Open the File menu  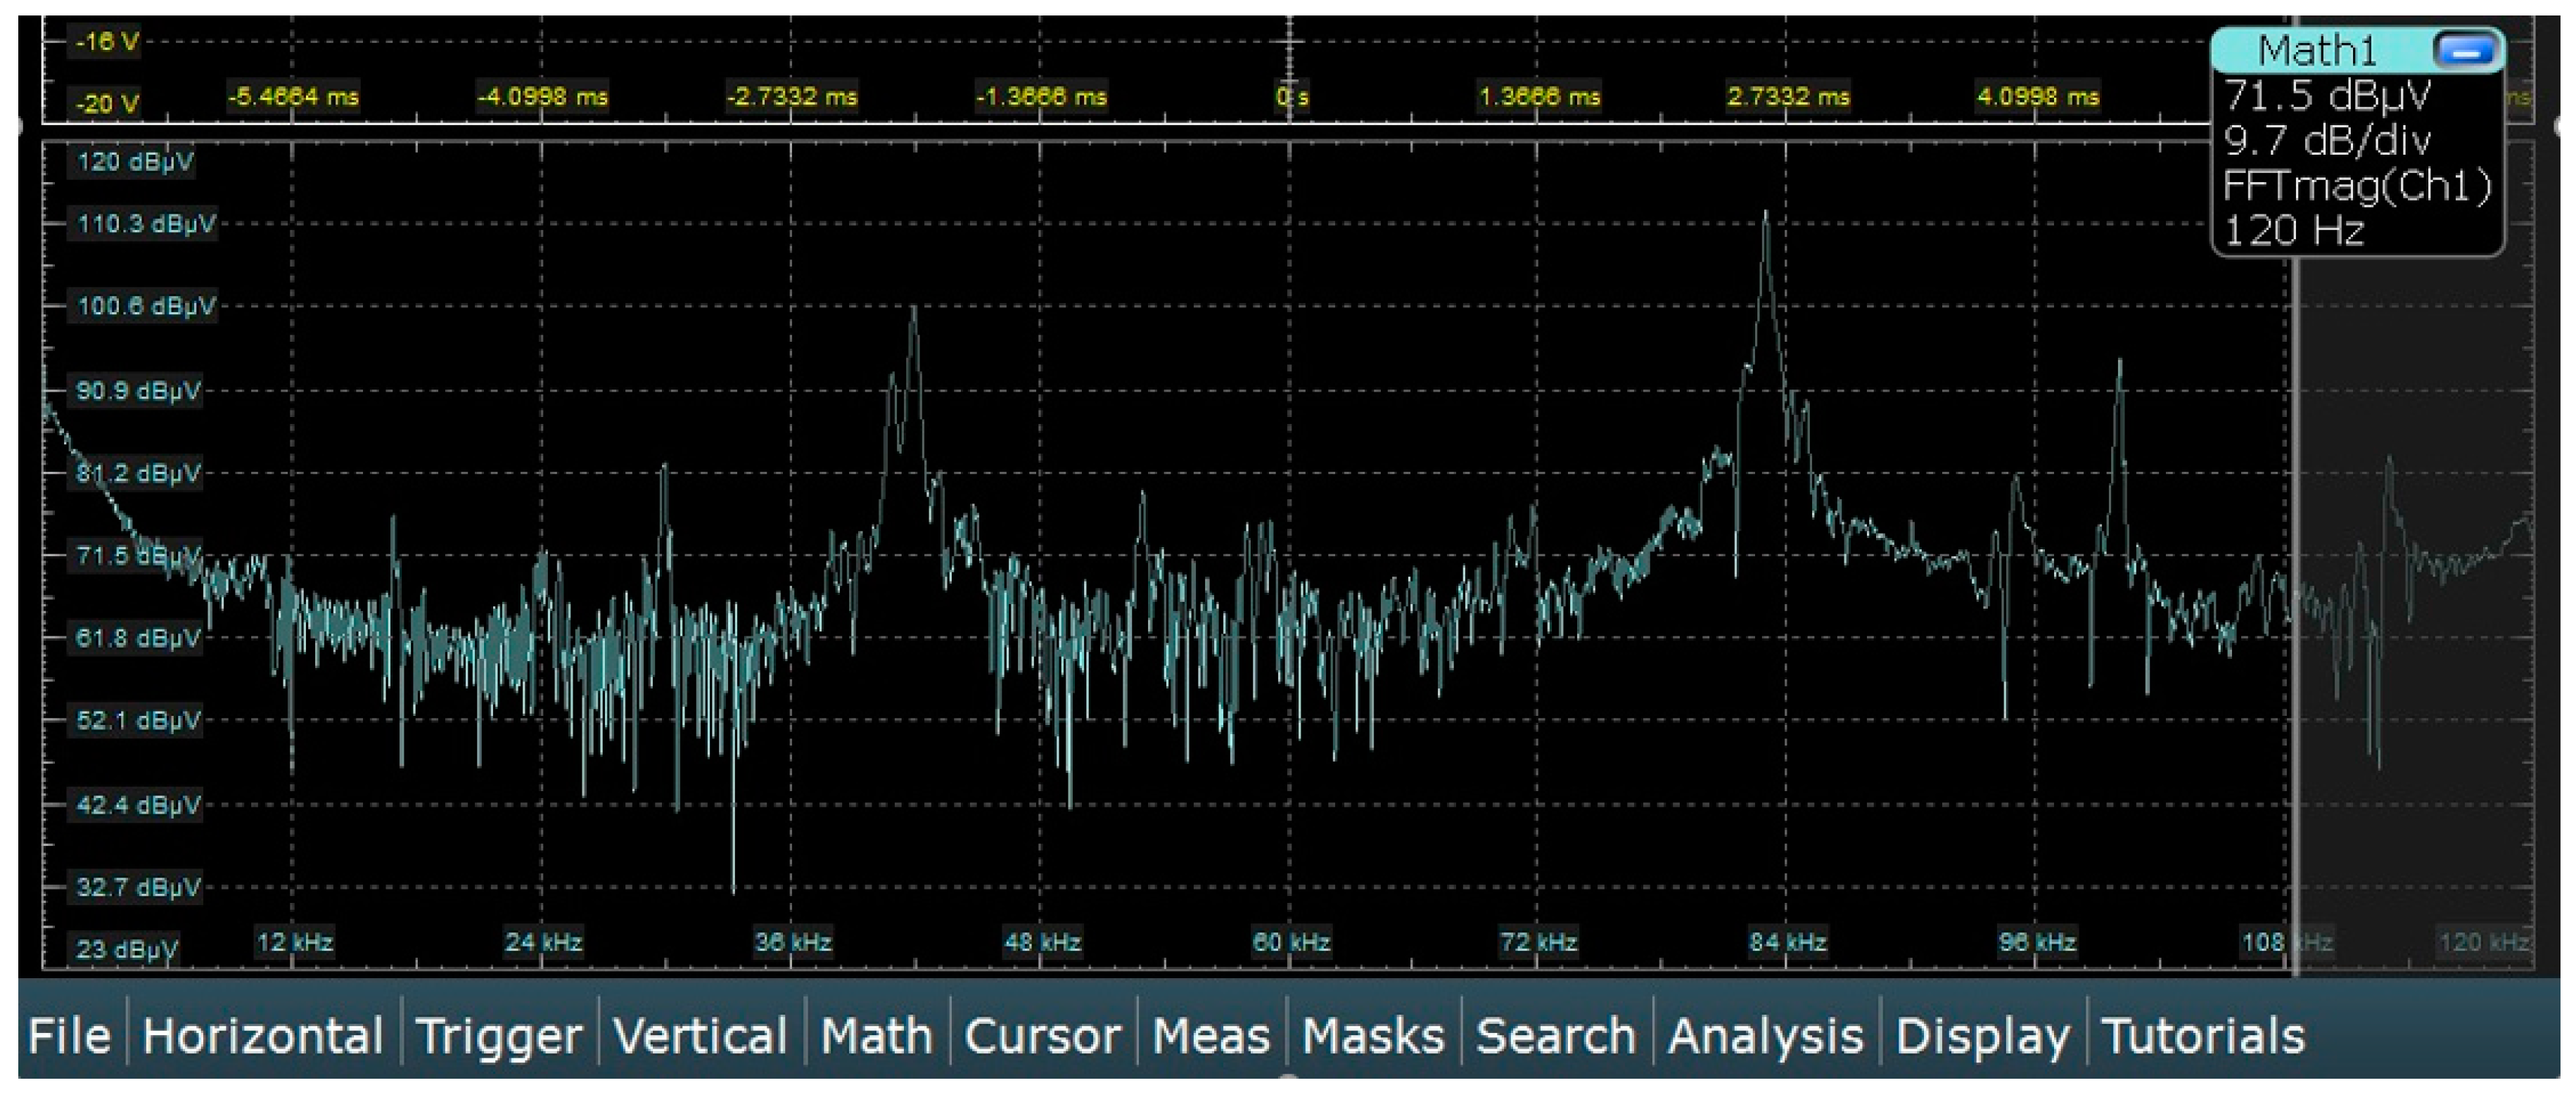click(x=69, y=1035)
